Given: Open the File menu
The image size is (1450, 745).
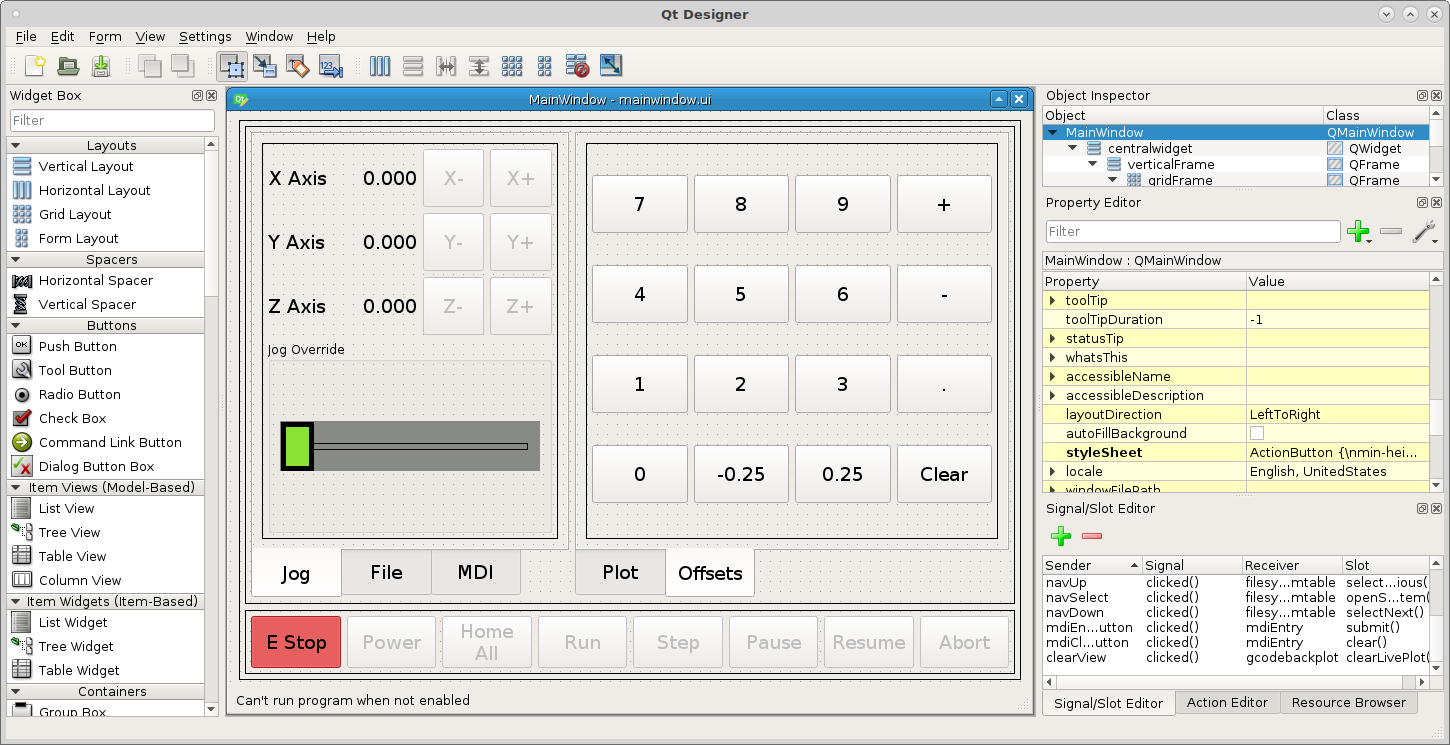Looking at the screenshot, I should (x=26, y=36).
